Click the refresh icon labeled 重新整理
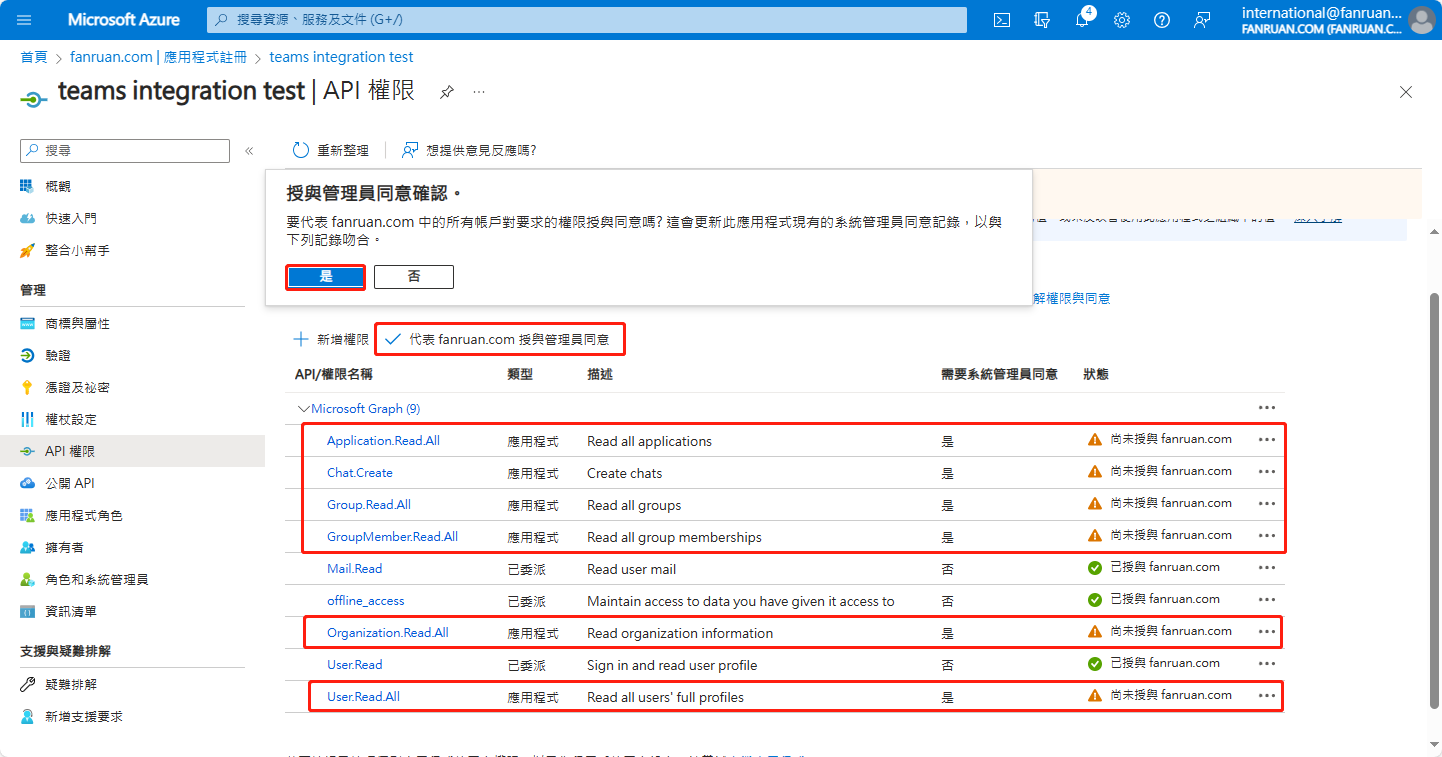This screenshot has height=757, width=1442. pos(301,150)
